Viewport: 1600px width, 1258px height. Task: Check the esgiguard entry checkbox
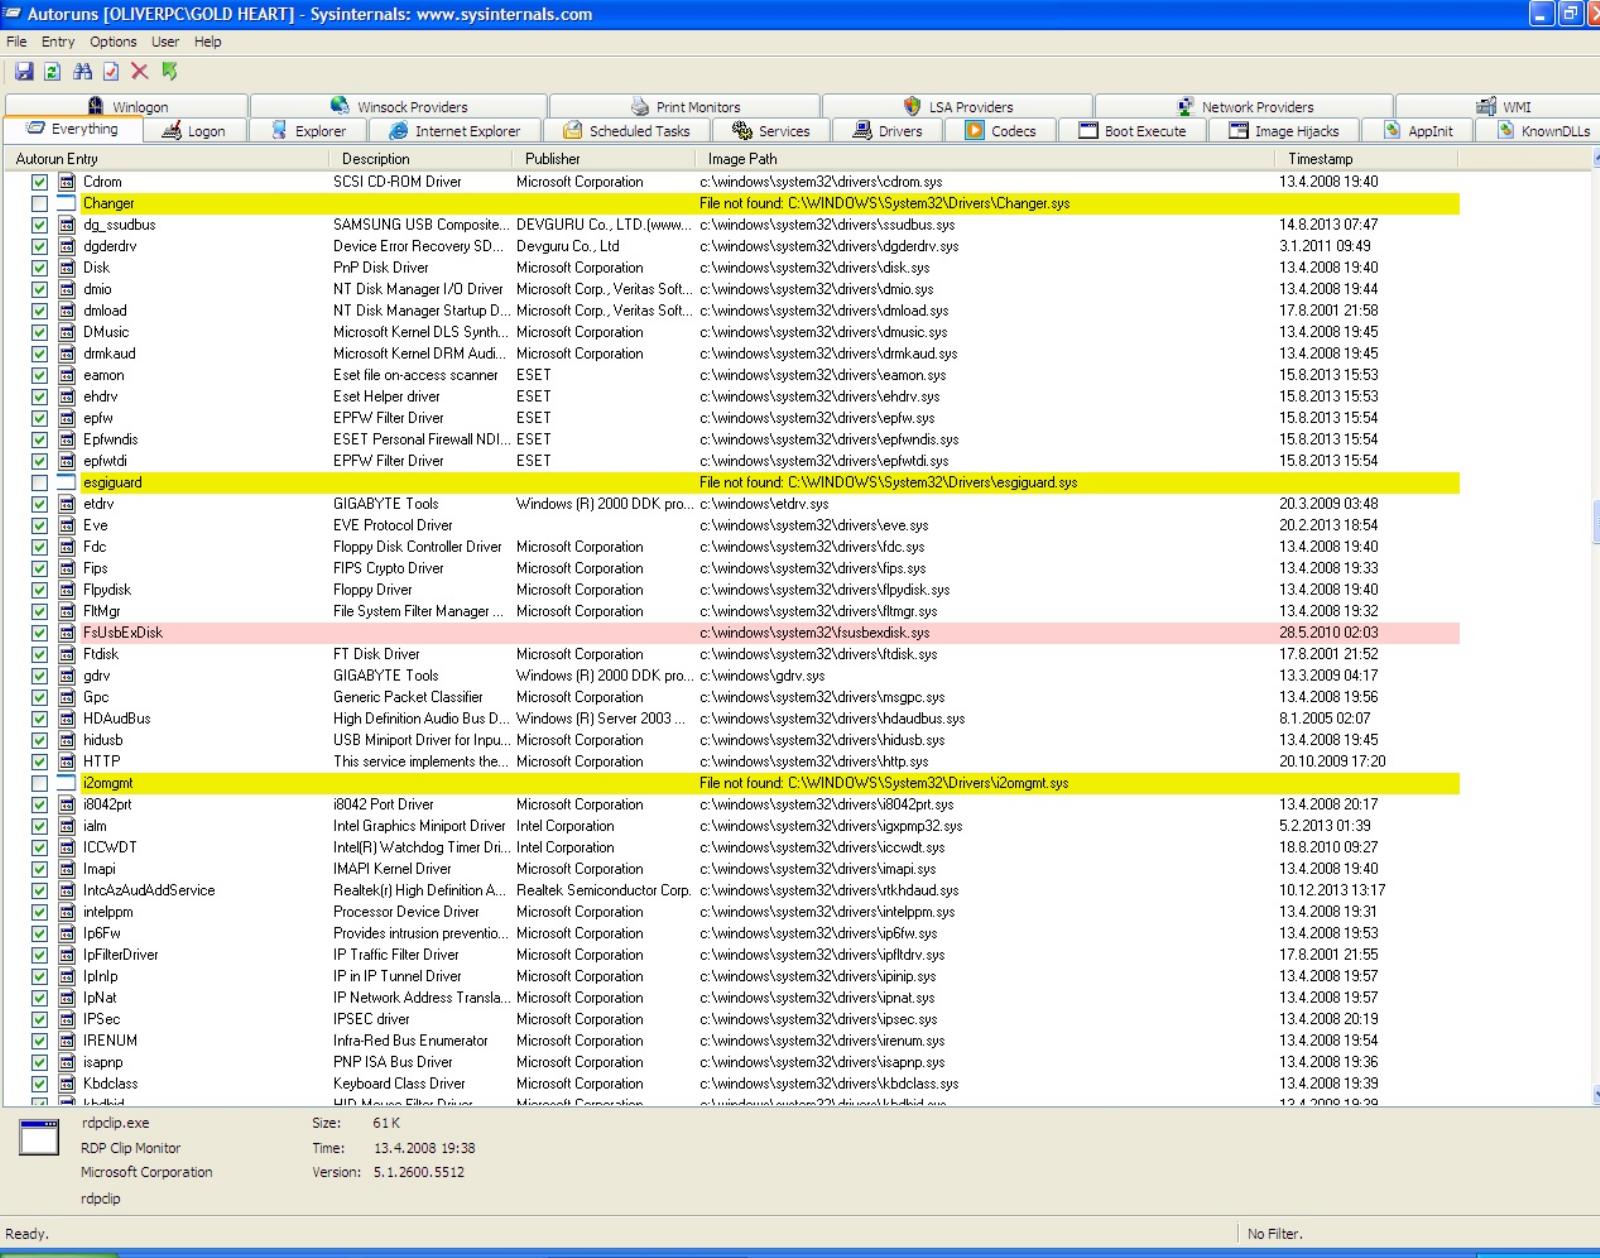[x=39, y=483]
